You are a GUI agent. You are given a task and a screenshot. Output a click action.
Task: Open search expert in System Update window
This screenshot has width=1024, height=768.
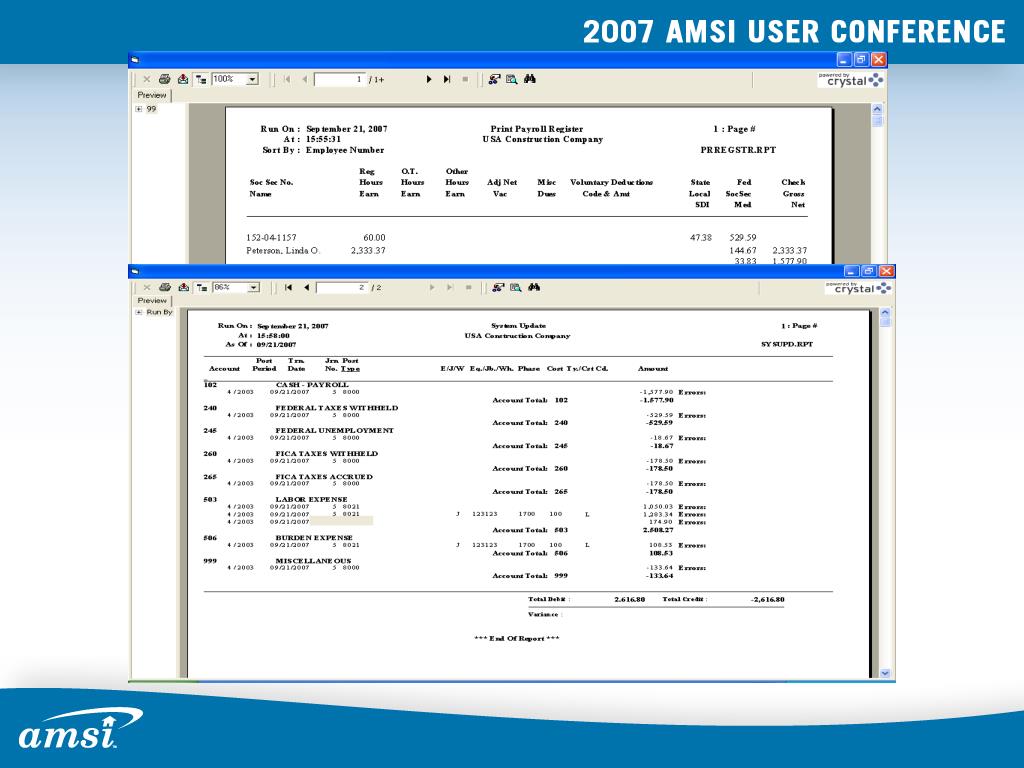pos(516,287)
